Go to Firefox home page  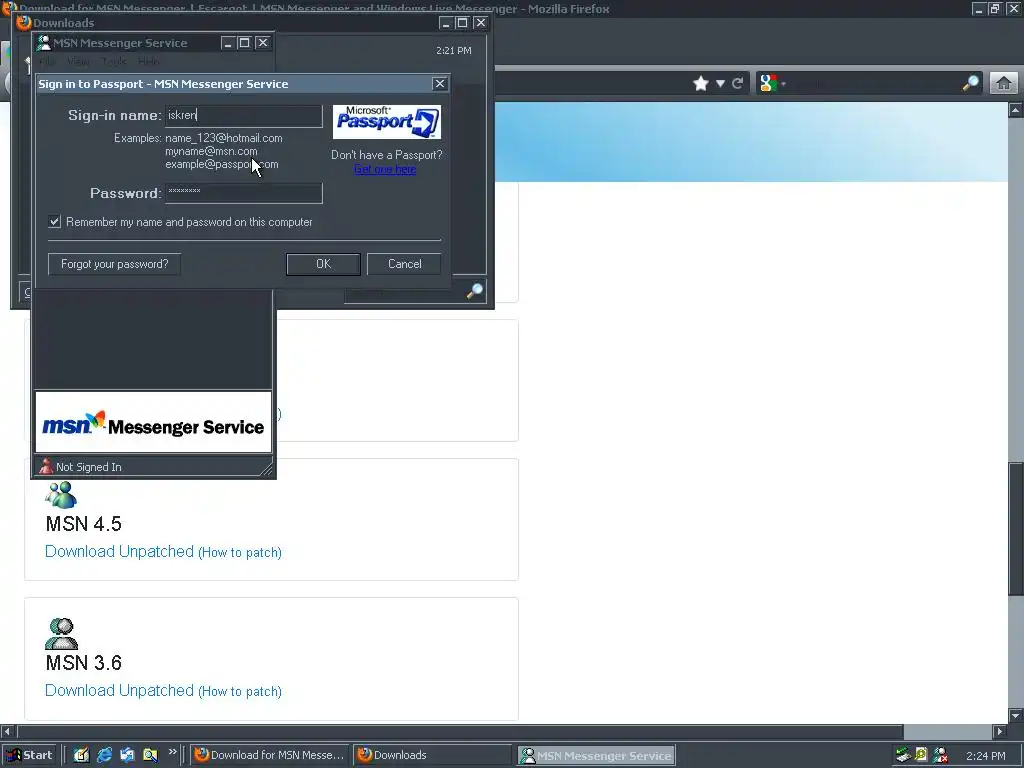1004,84
